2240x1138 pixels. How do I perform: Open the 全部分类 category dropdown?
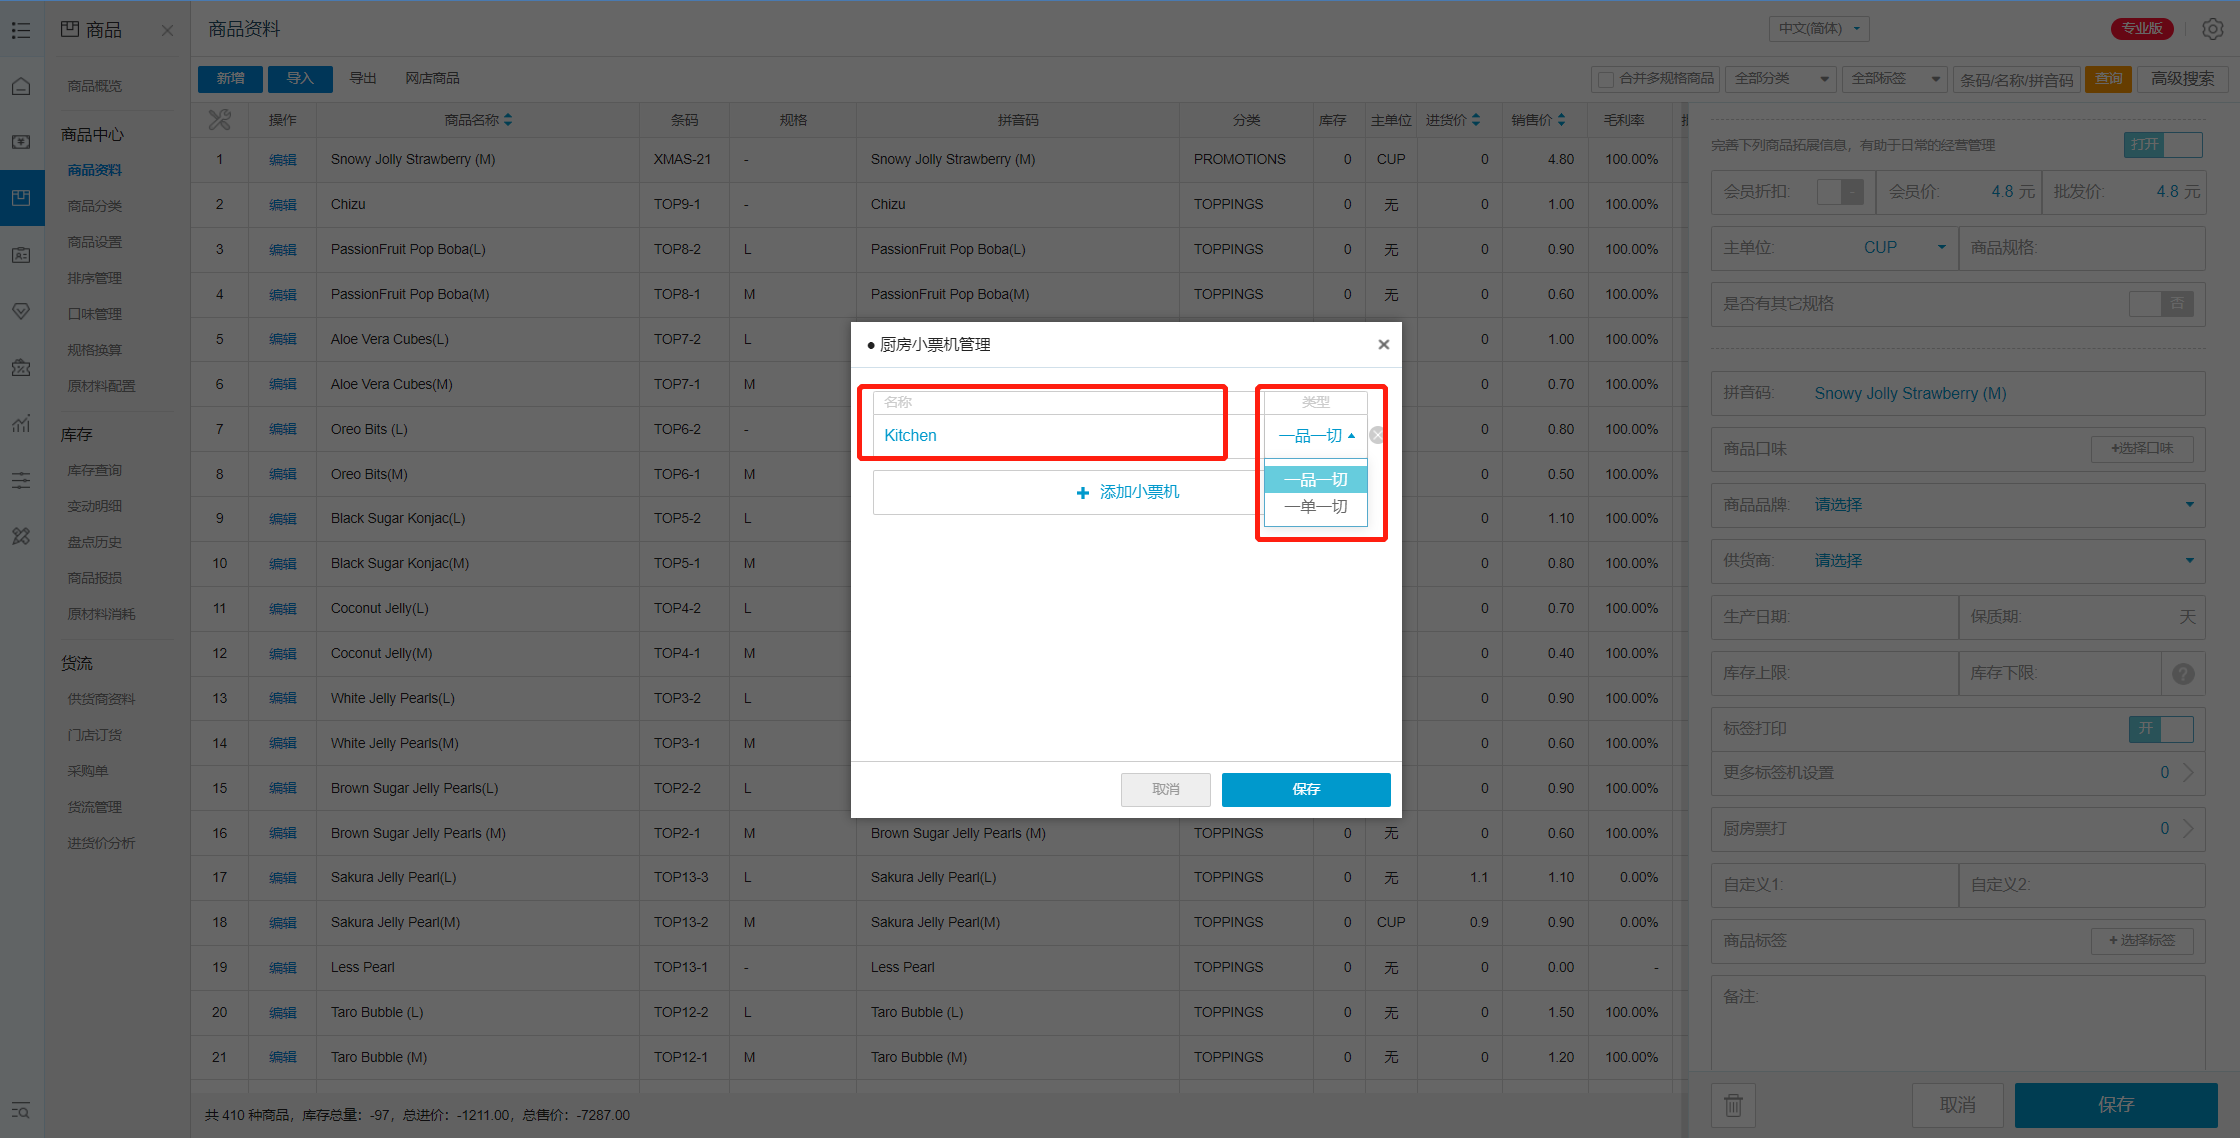point(1781,79)
